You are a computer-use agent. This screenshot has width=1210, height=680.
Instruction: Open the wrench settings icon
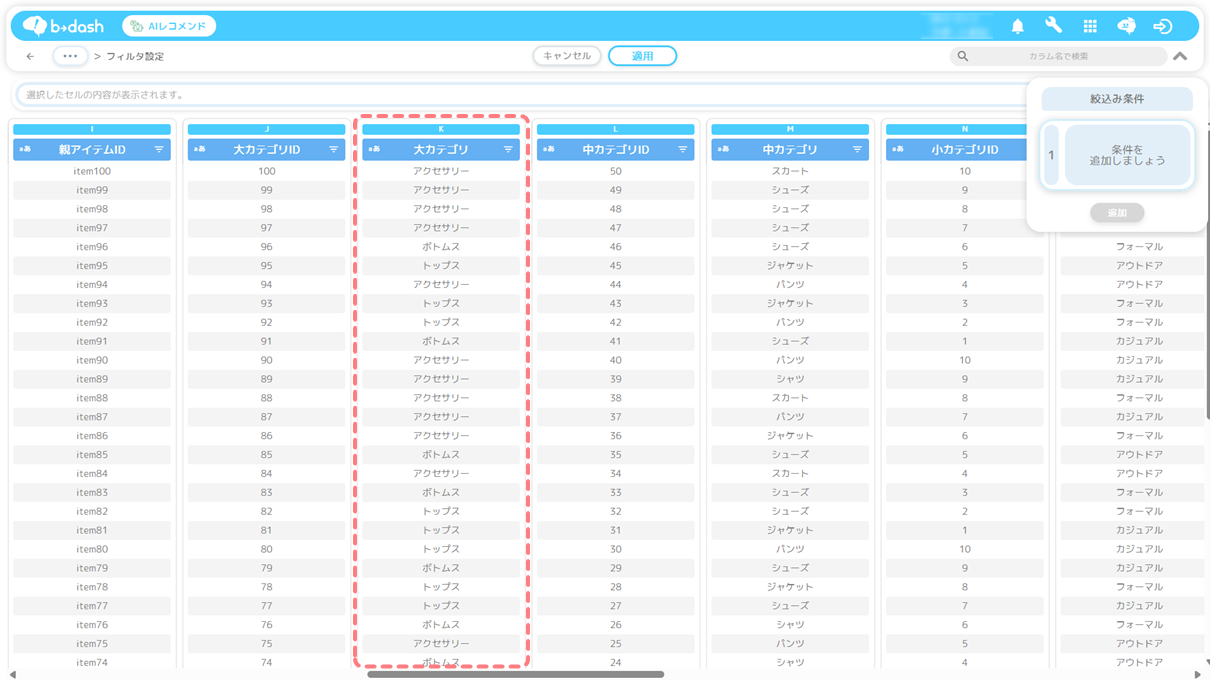(x=1053, y=26)
